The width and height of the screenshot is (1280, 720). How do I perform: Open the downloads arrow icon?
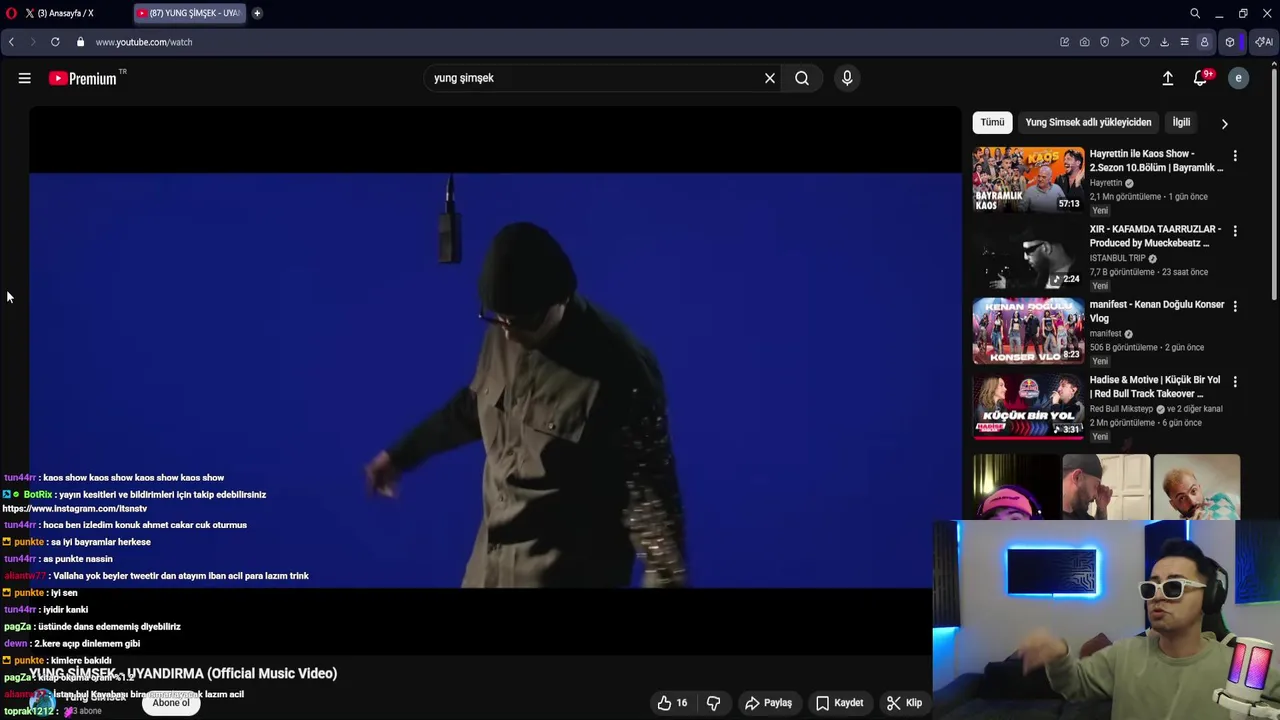(x=1164, y=42)
